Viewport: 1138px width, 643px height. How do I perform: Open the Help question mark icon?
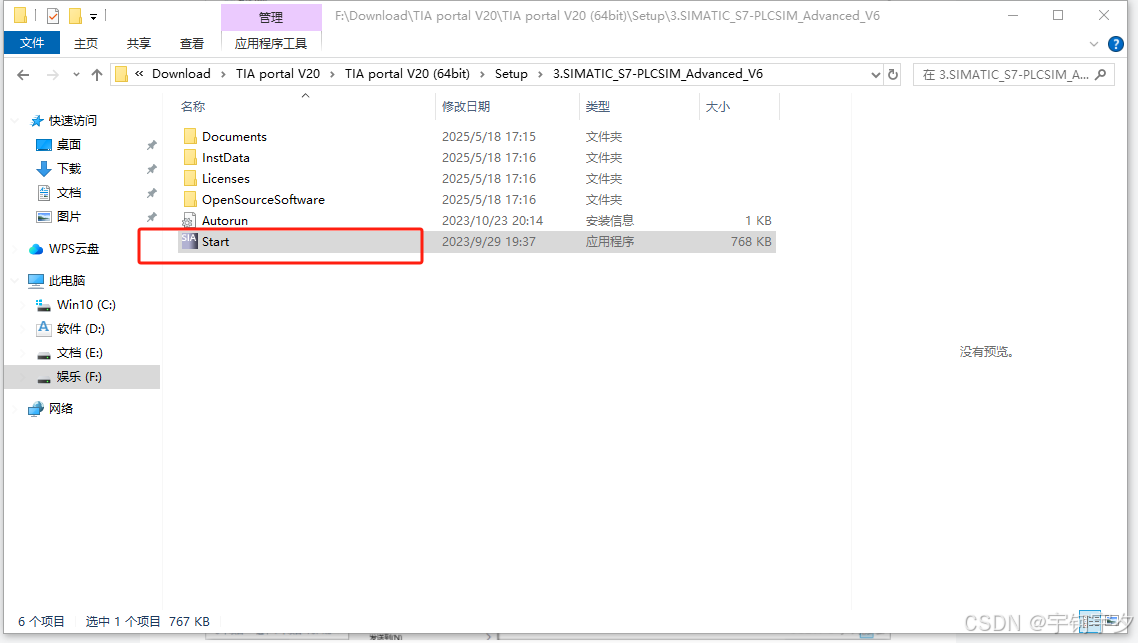pyautogui.click(x=1116, y=44)
